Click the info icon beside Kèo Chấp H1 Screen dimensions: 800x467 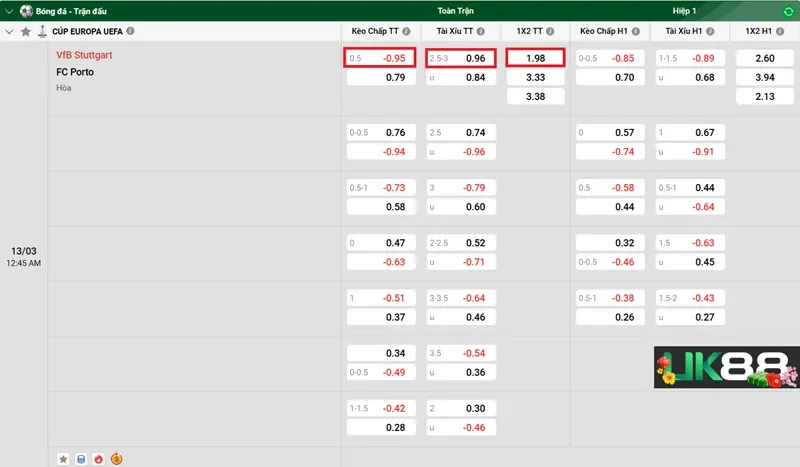click(636, 31)
